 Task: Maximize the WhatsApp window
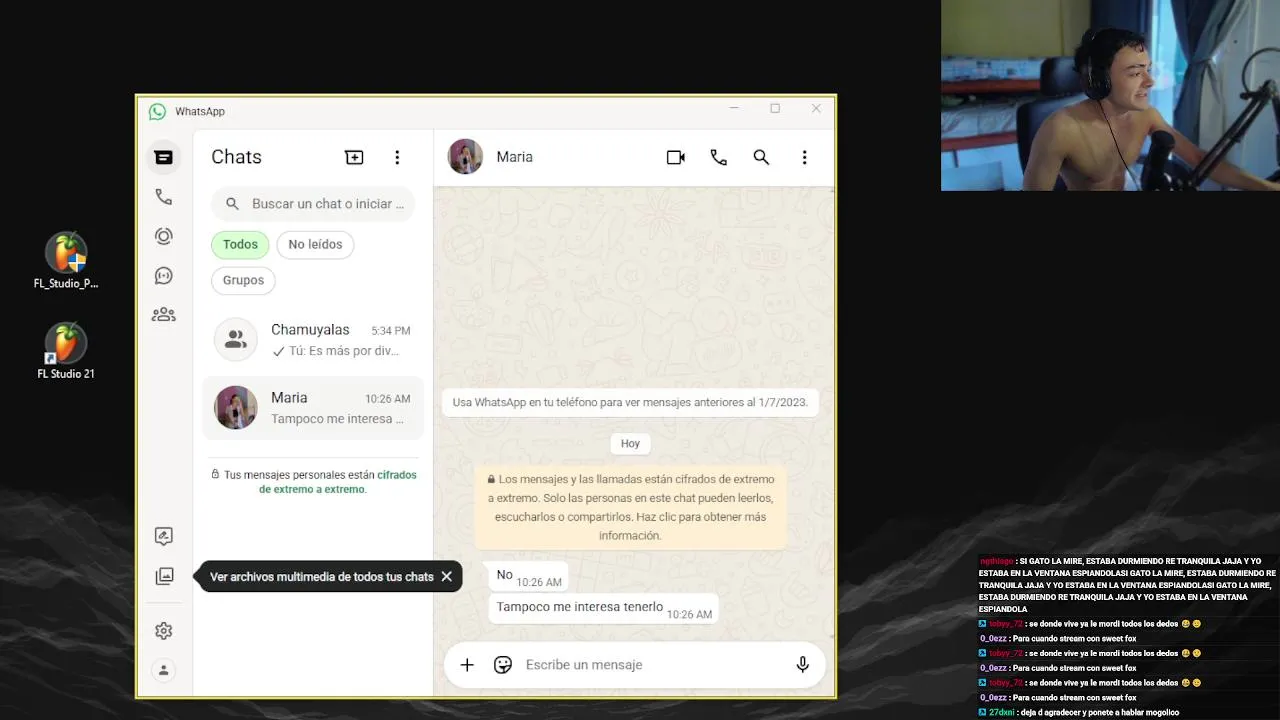775,108
